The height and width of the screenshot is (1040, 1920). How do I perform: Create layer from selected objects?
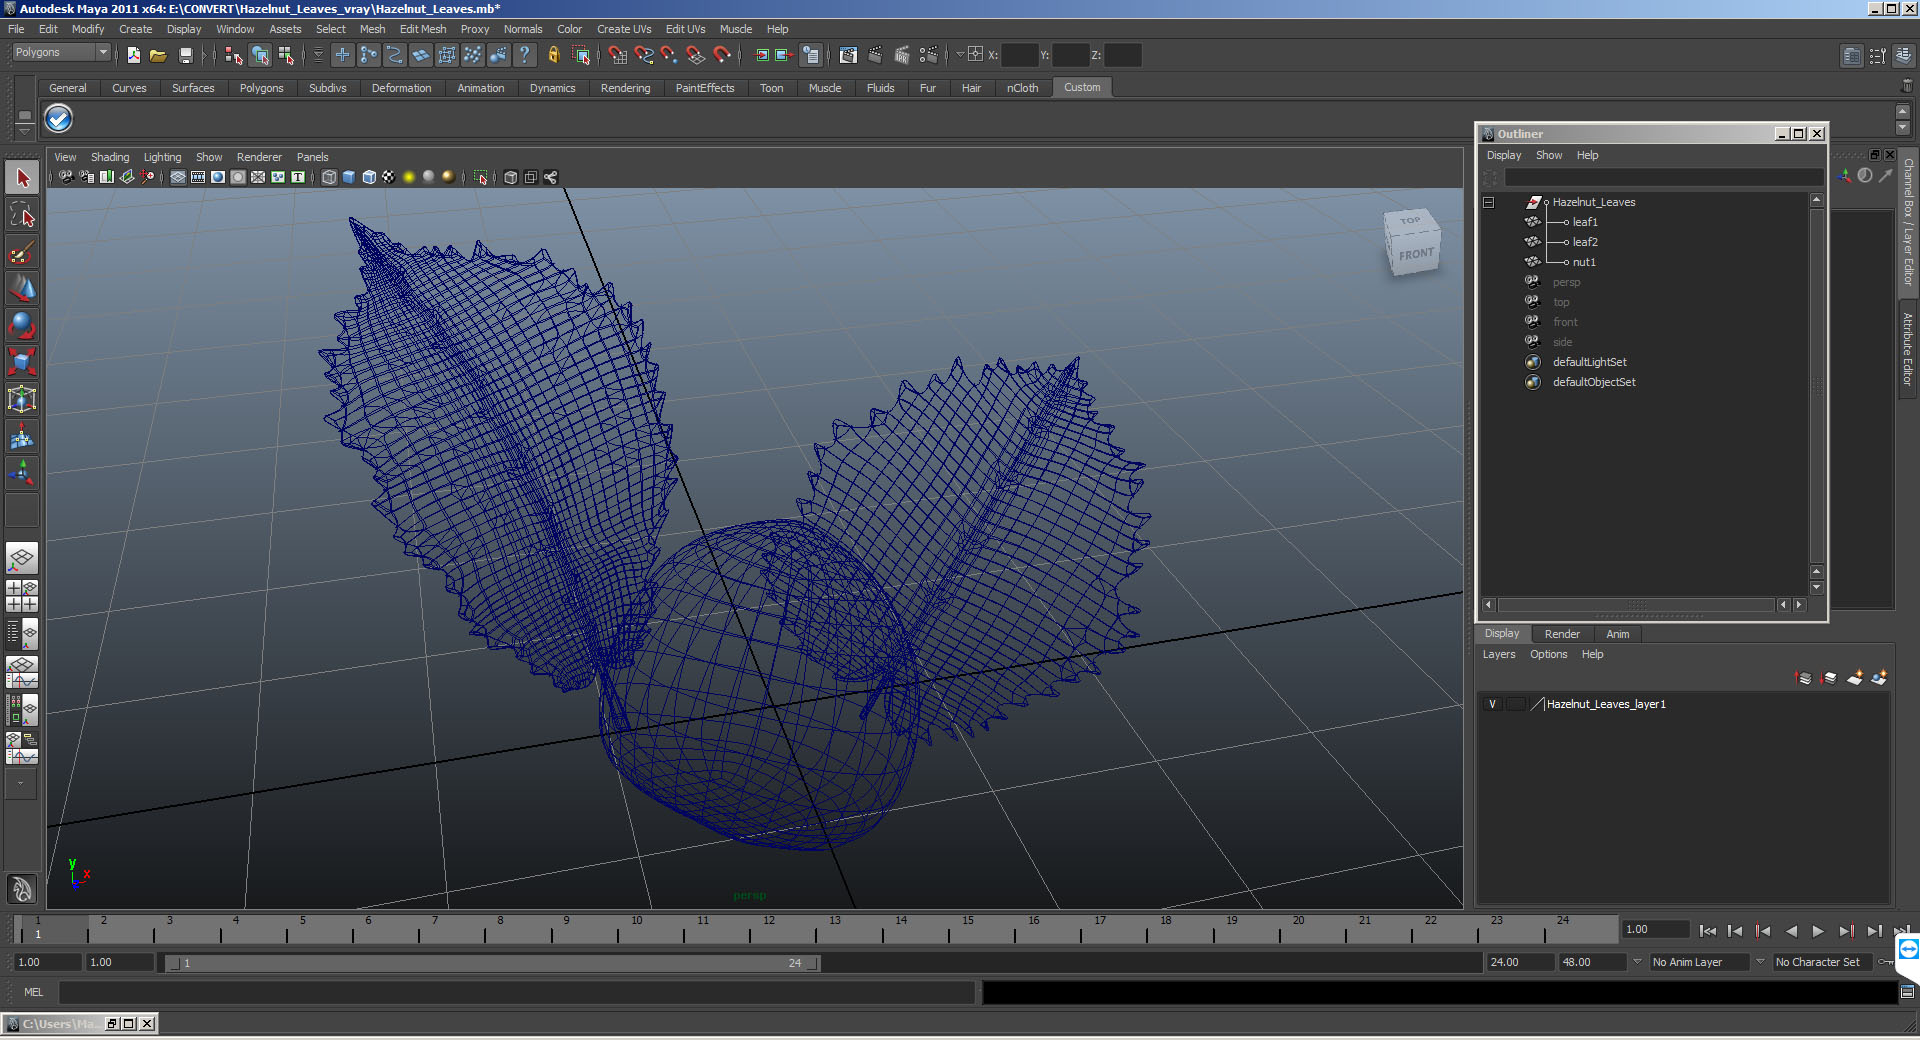point(1880,678)
